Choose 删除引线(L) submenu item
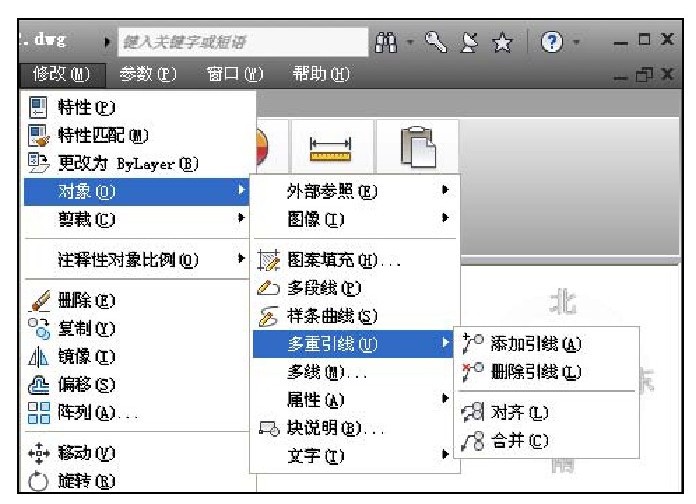696x504 pixels. pyautogui.click(x=536, y=372)
